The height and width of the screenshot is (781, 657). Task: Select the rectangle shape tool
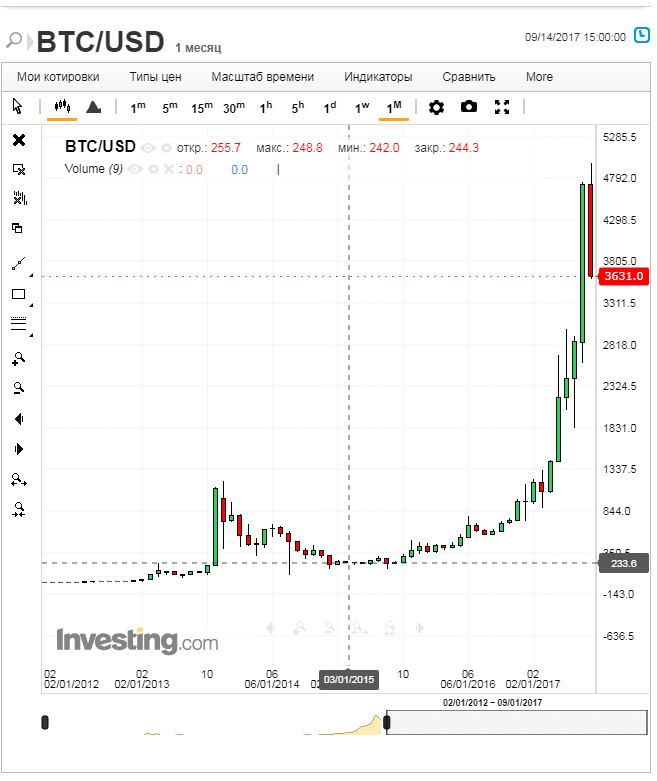(x=18, y=294)
